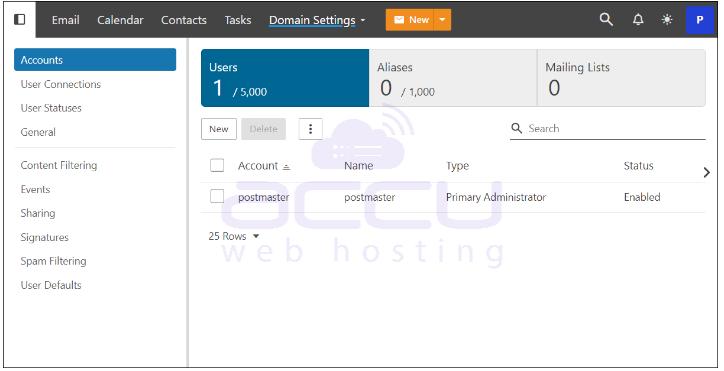The image size is (724, 371).
Task: Toggle the sidebar panel icon
Action: pyautogui.click(x=19, y=19)
